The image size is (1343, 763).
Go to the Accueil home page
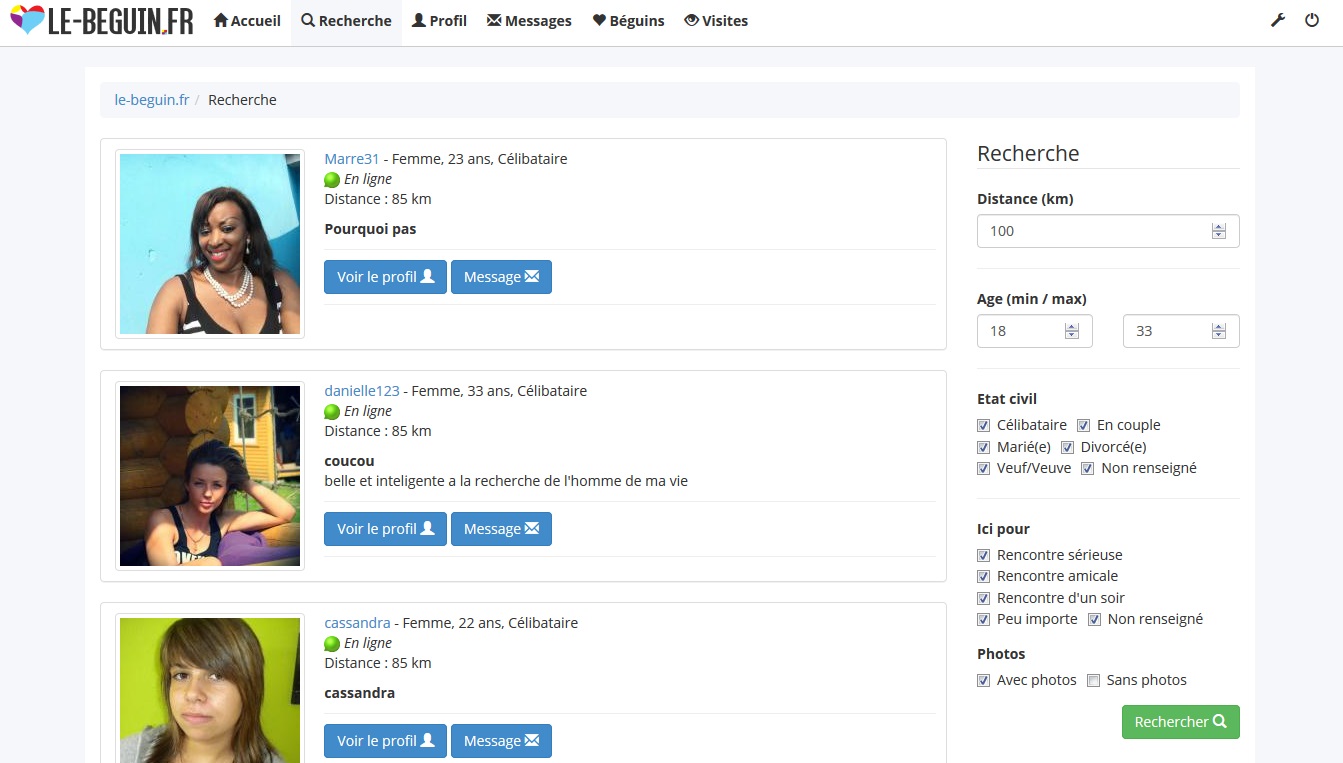click(247, 21)
